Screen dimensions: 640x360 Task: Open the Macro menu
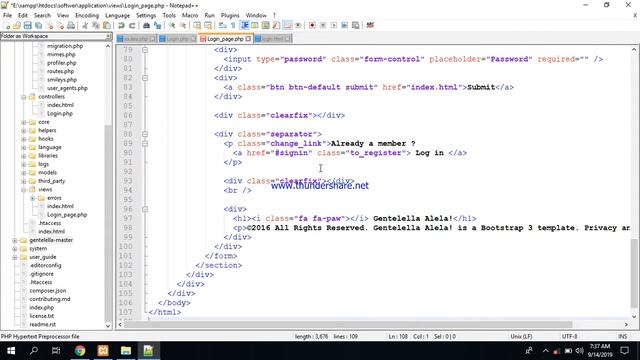190,15
